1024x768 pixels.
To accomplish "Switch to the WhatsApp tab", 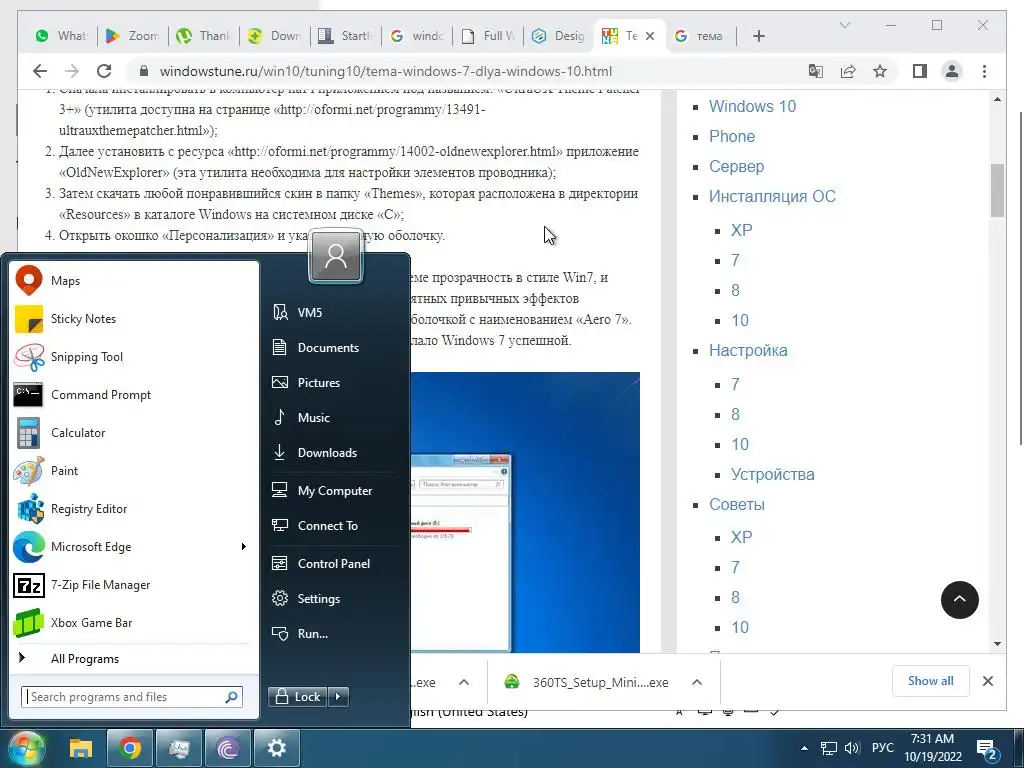I will 61,36.
